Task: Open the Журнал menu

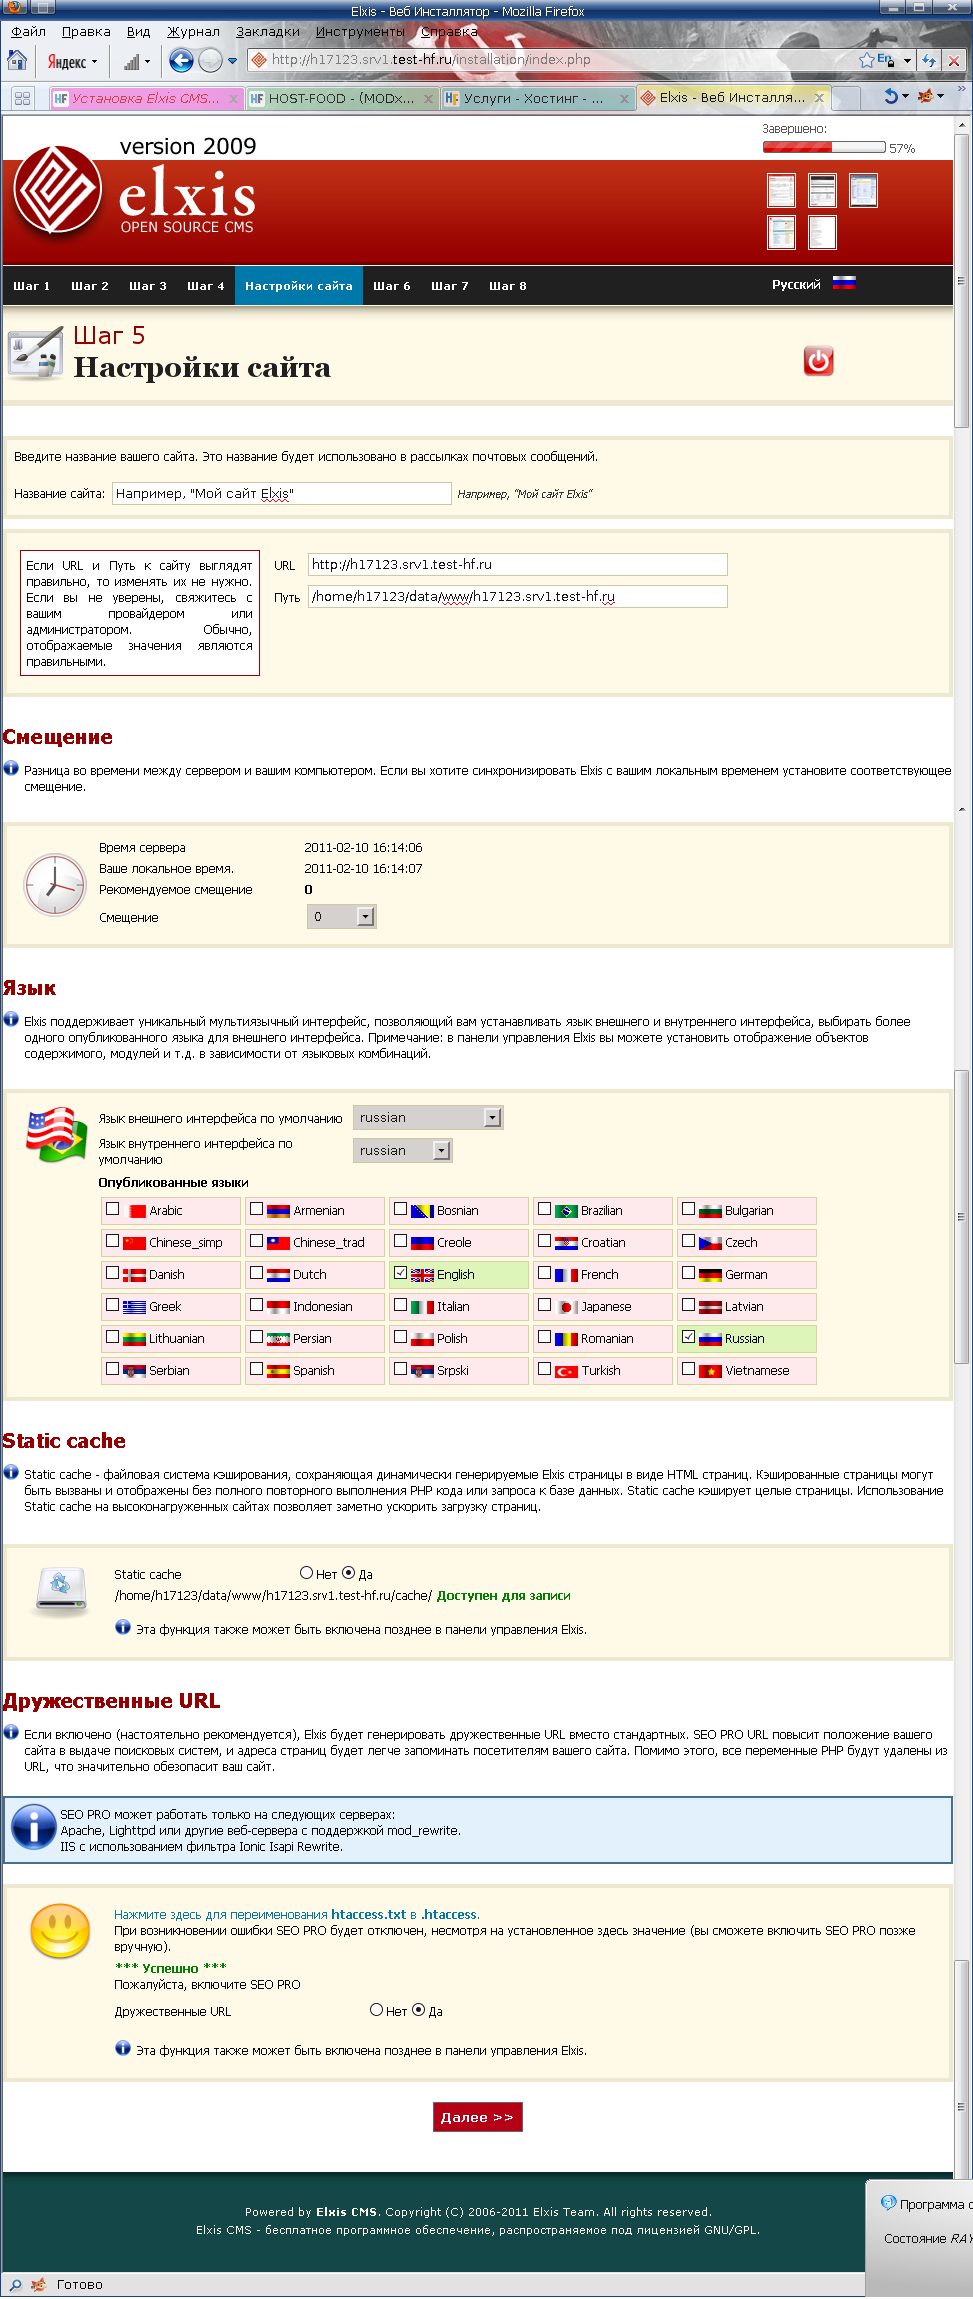Action: 193,31
